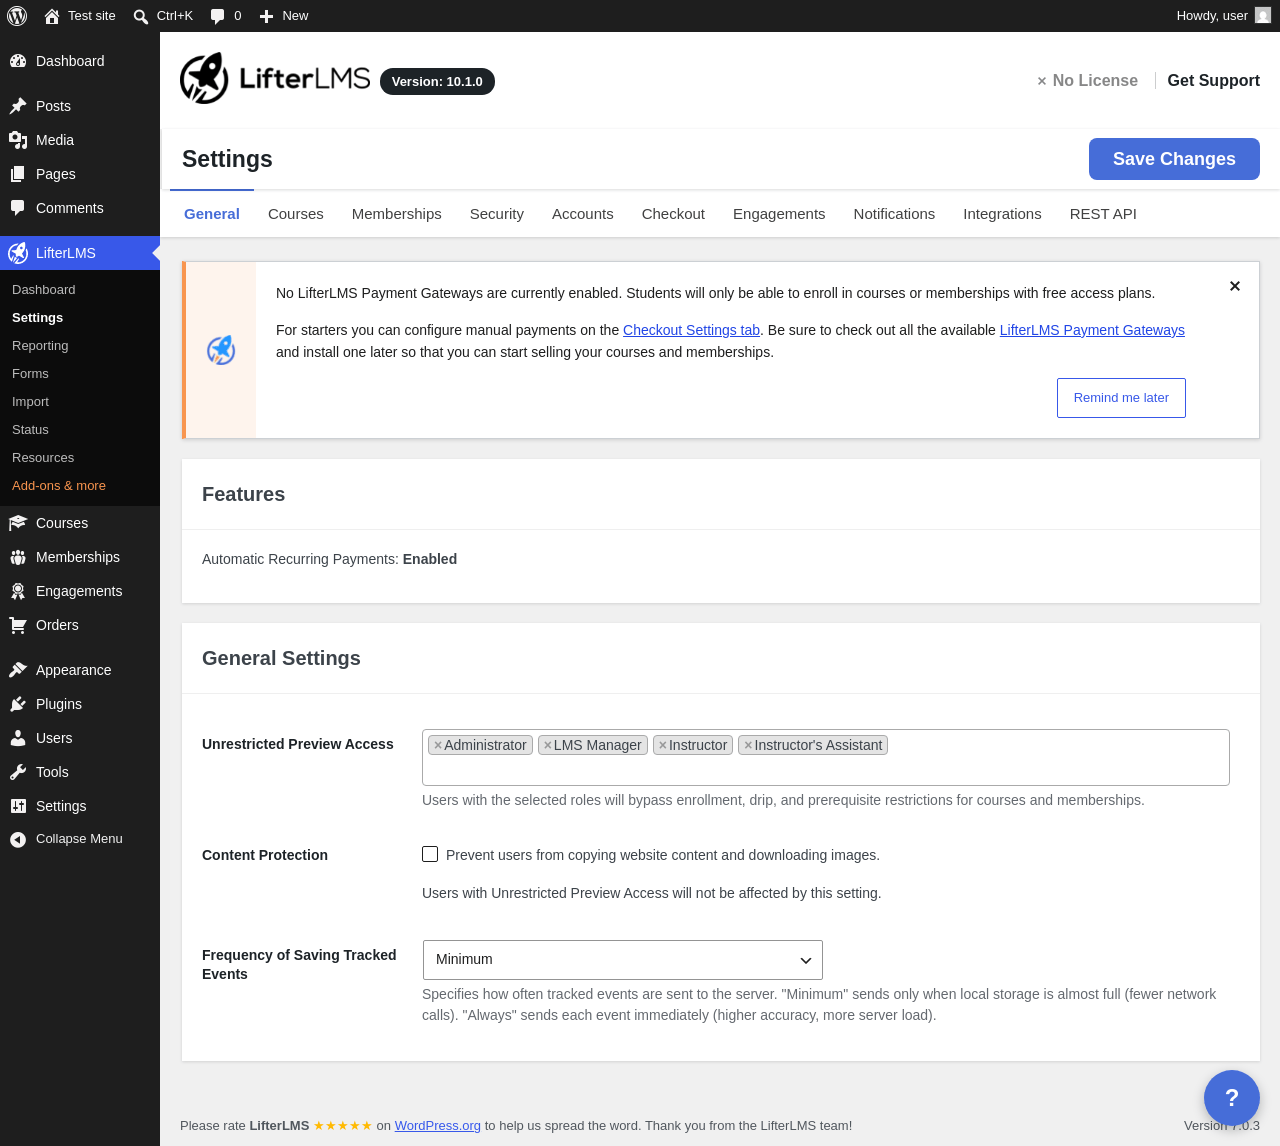Click the Engagements award ribbon icon

point(18,591)
